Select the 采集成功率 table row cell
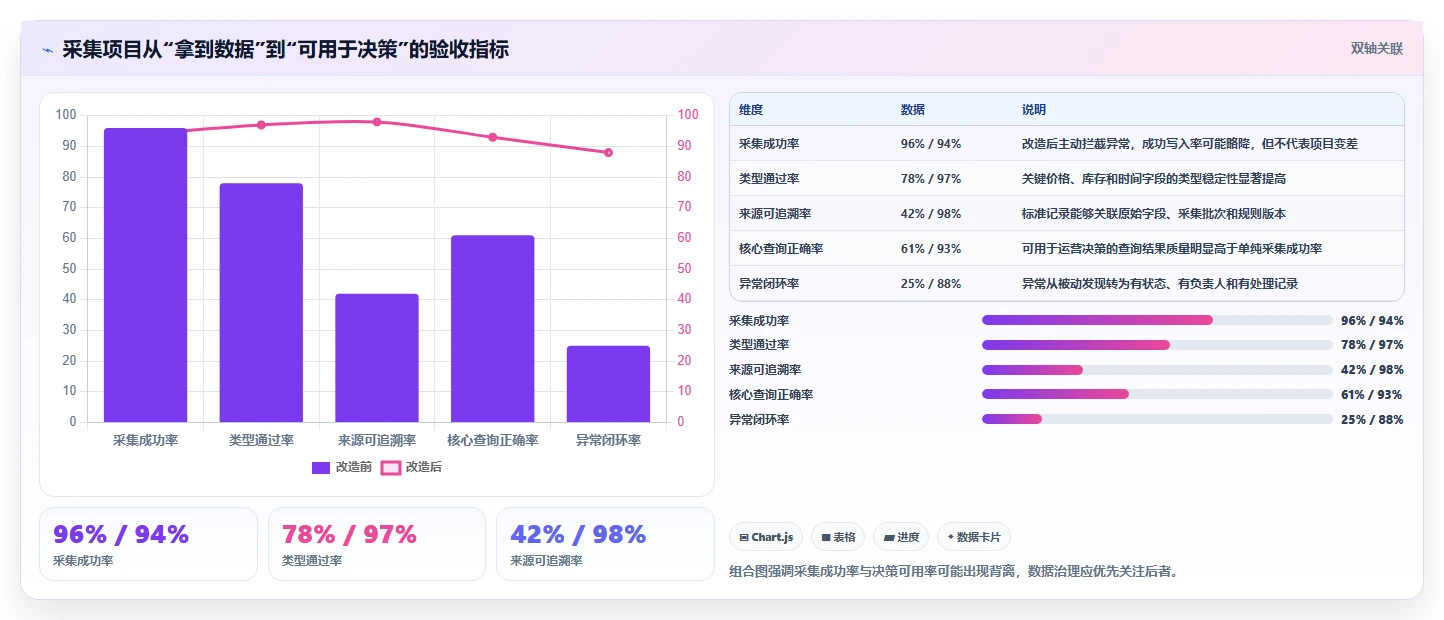Screen dimensions: 1444x620 (x=769, y=144)
